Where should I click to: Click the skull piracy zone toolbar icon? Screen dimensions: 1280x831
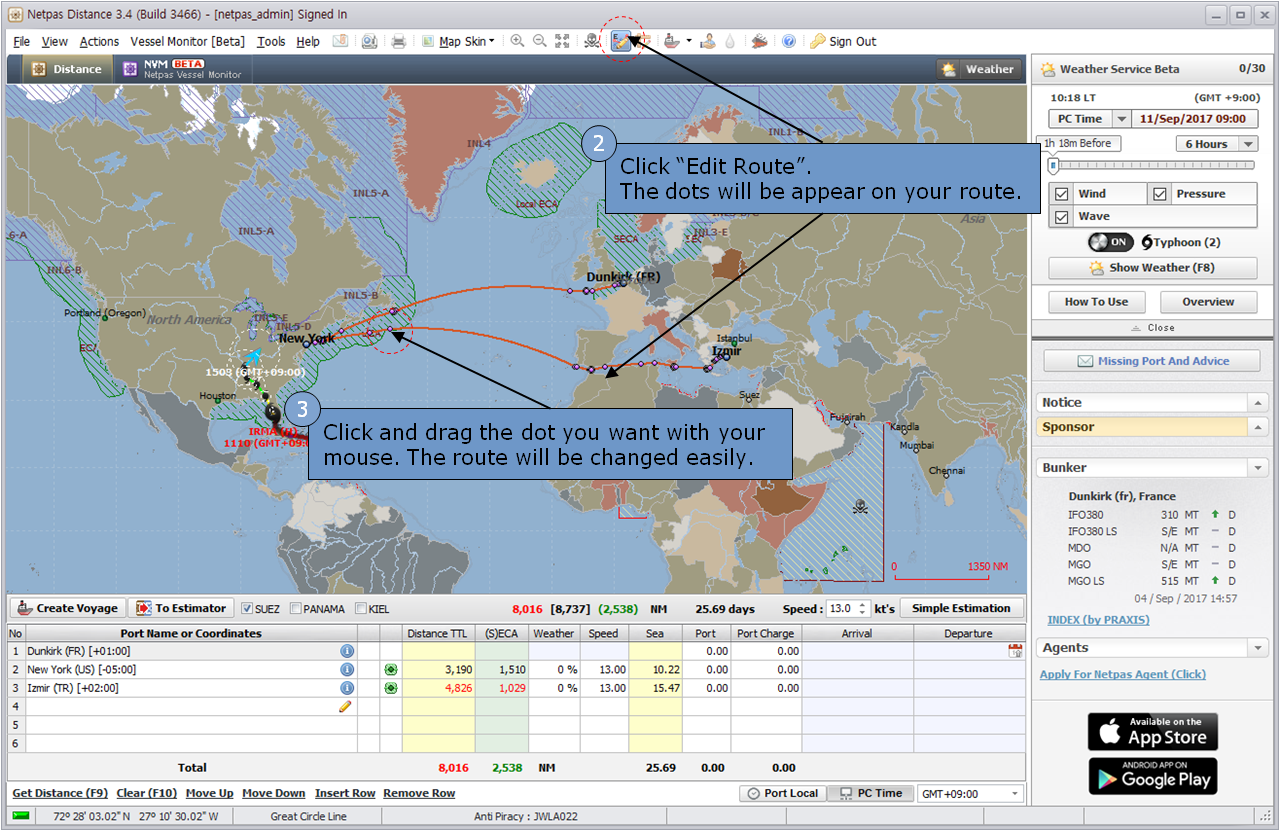[593, 41]
